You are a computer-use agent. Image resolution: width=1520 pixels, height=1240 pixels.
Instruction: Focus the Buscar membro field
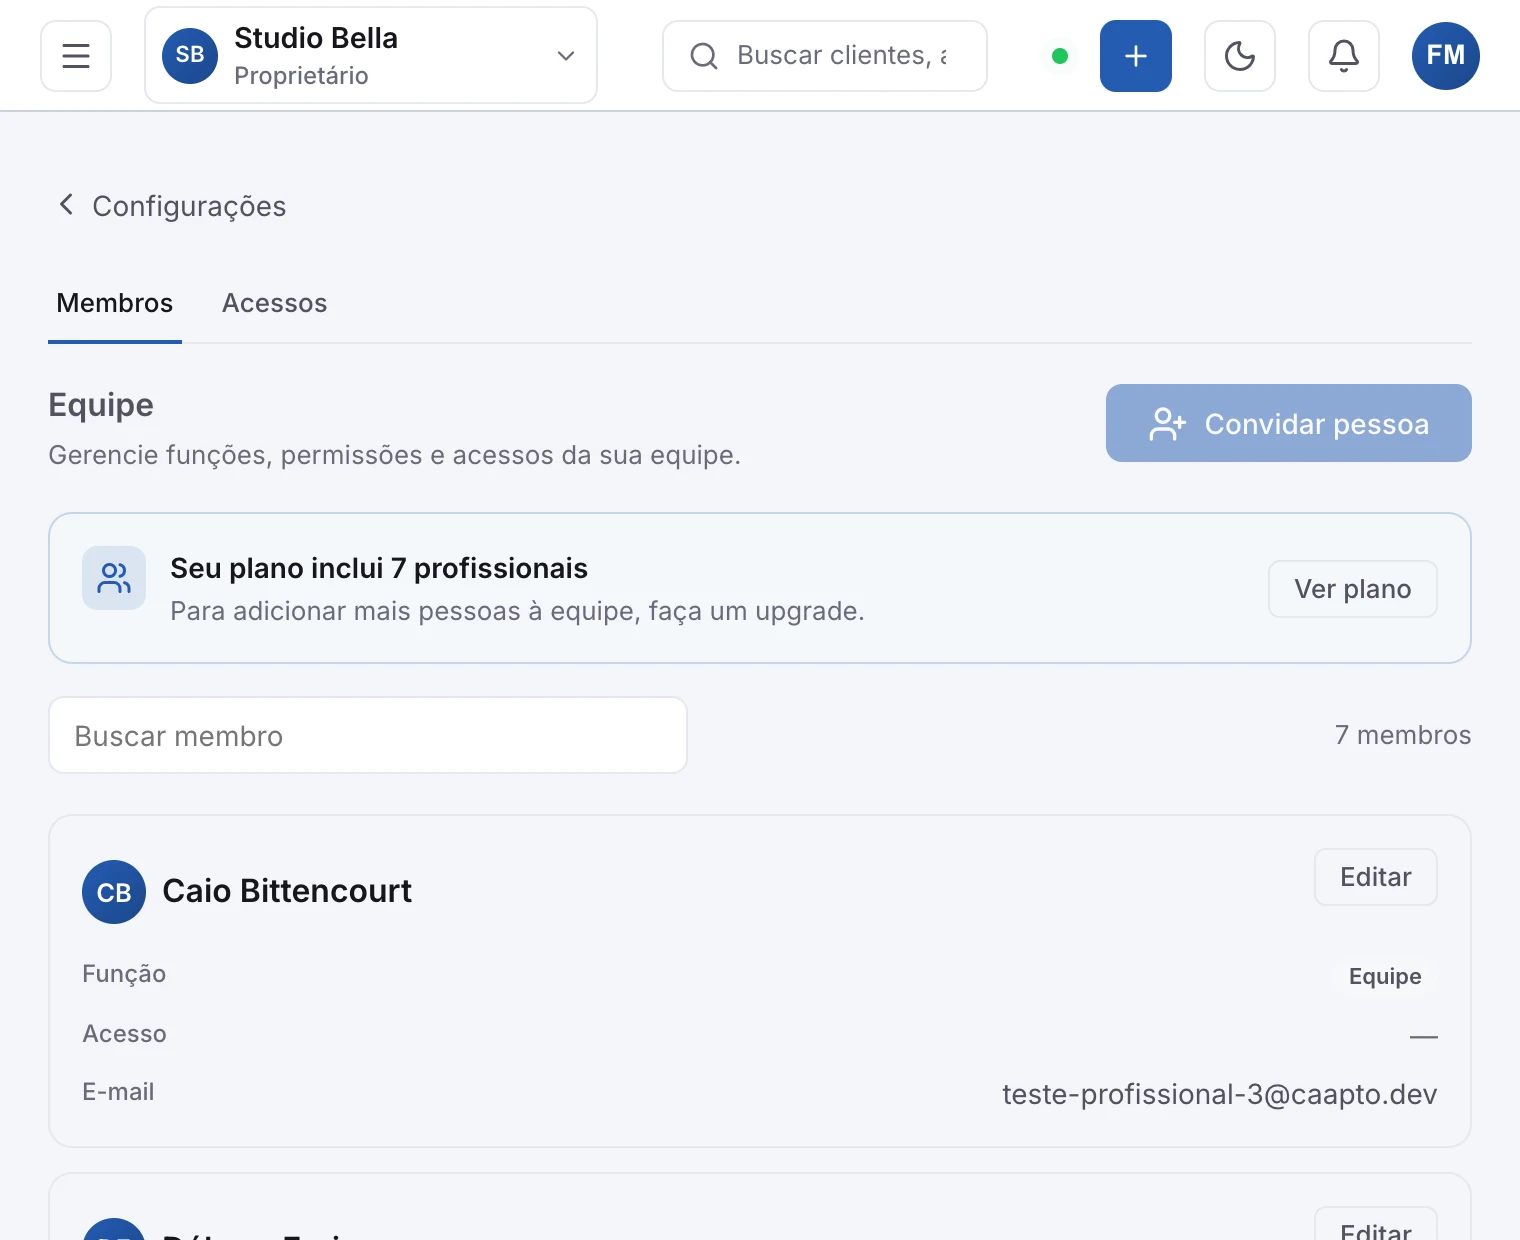tap(368, 735)
